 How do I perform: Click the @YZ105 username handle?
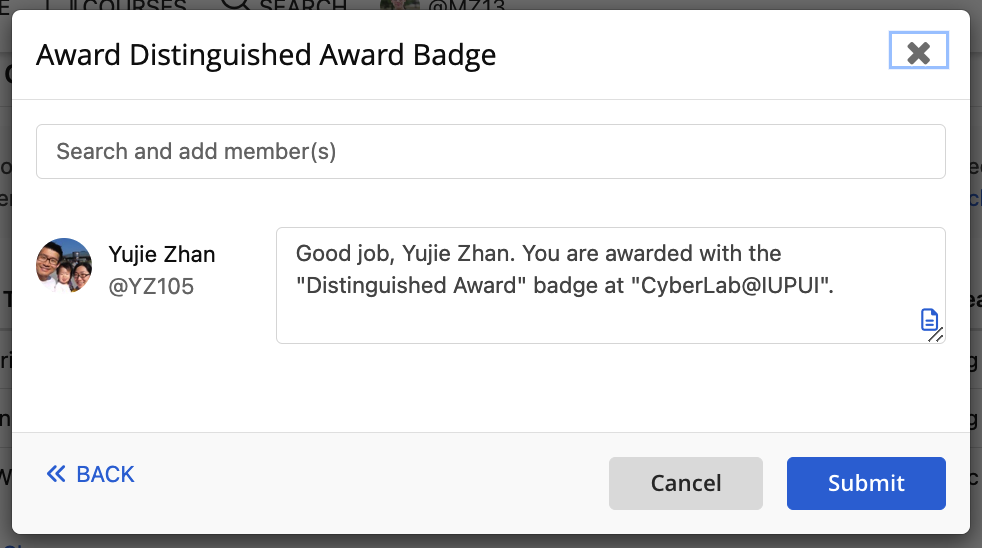point(151,286)
